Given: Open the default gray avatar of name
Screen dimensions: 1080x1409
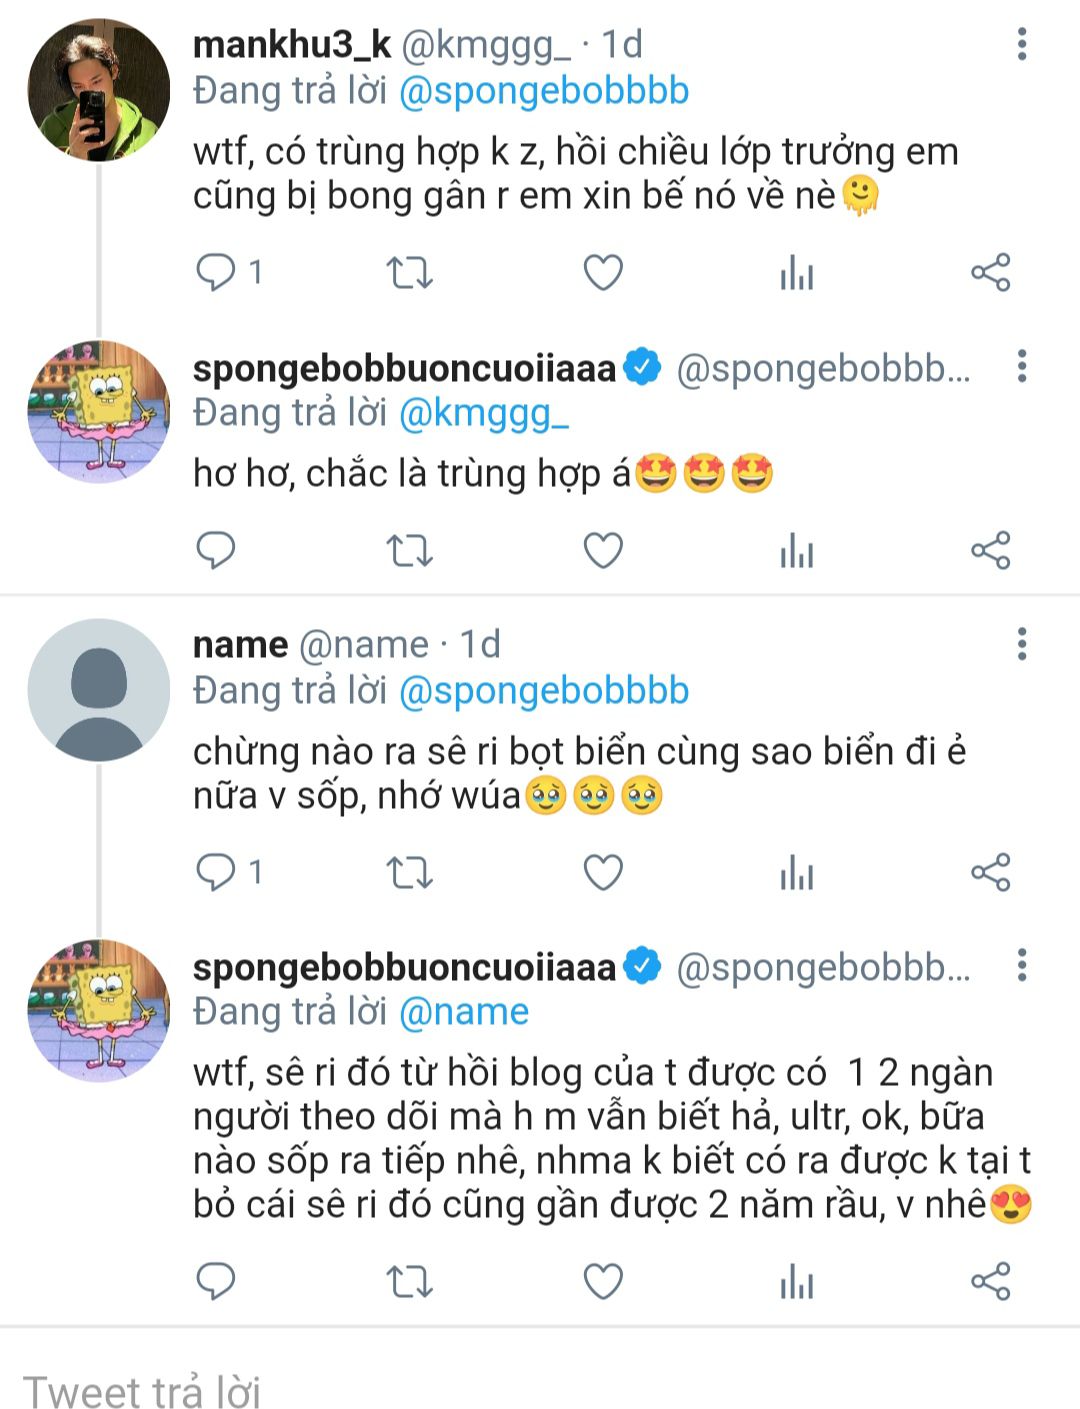Looking at the screenshot, I should tap(98, 690).
